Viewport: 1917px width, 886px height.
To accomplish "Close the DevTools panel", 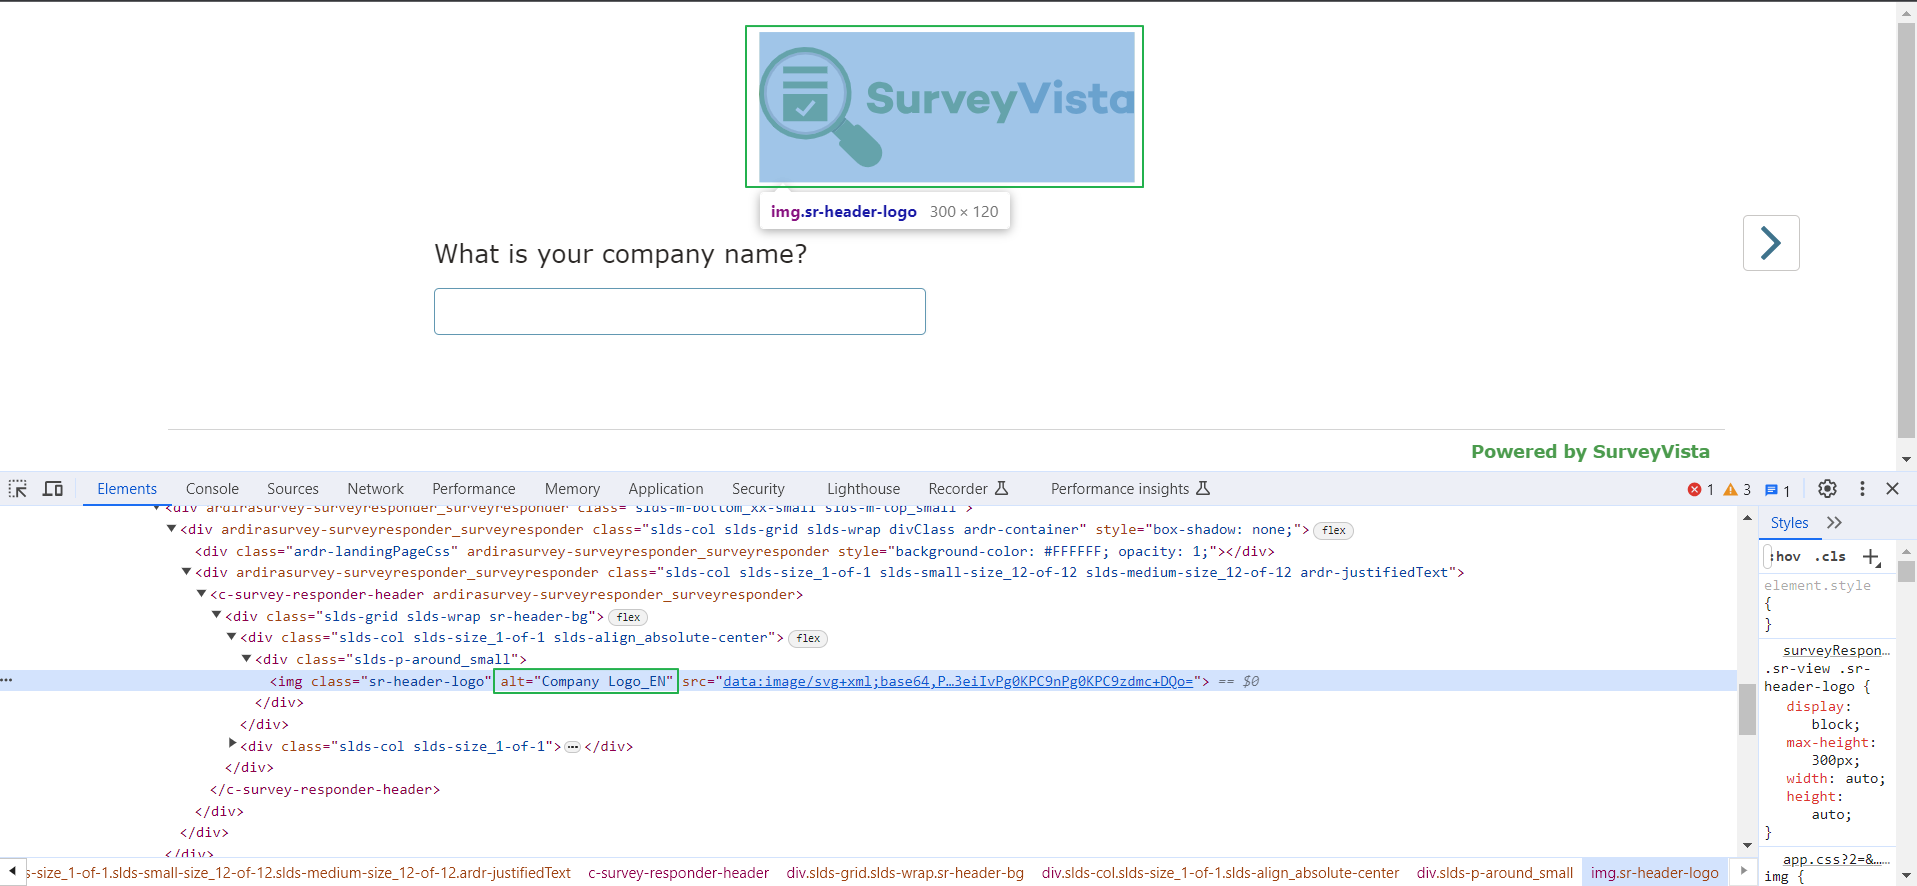I will 1892,489.
